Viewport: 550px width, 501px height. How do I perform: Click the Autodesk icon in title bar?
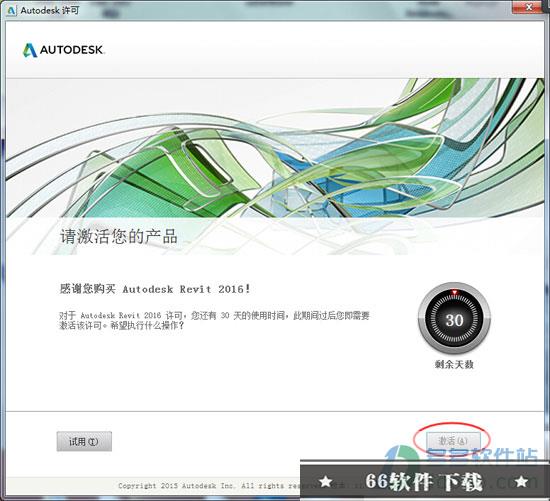click(11, 11)
